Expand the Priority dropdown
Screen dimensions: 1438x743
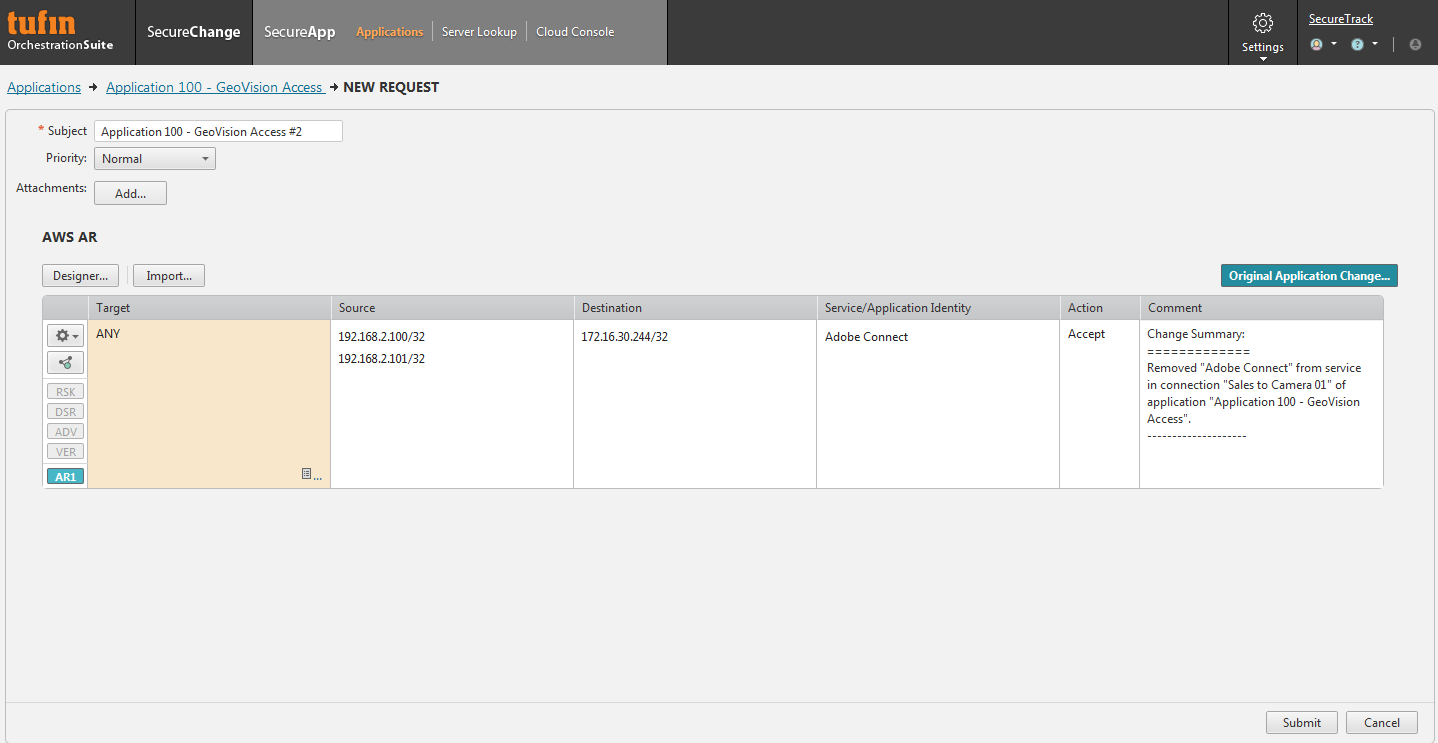coord(155,159)
